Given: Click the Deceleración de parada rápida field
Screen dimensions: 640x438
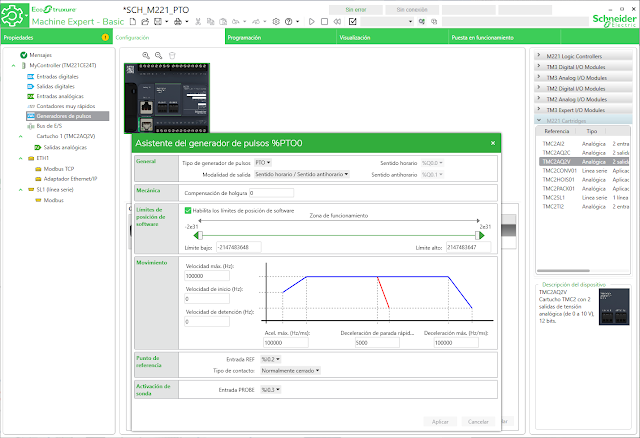Looking at the screenshot, I should click(377, 343).
